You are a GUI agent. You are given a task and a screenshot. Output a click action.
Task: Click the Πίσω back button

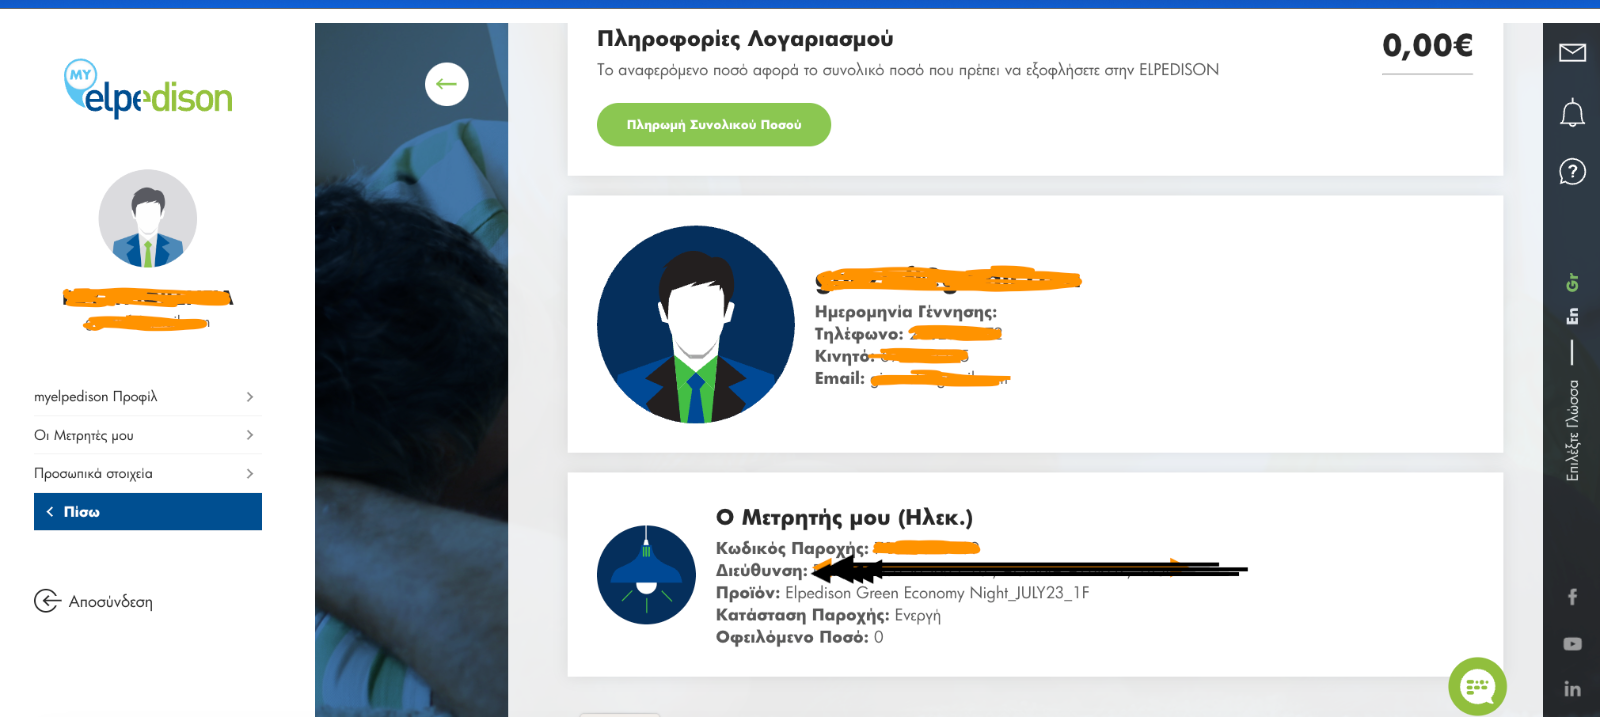(x=148, y=511)
